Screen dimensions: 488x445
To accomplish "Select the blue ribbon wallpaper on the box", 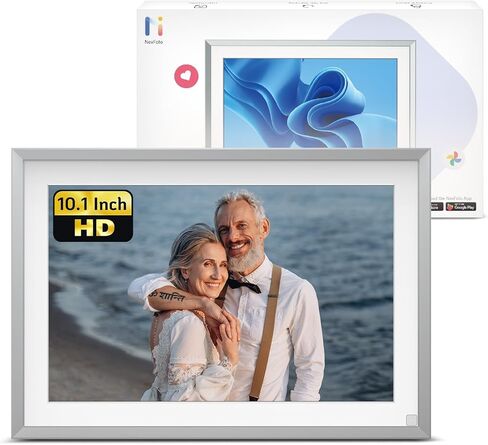I will pyautogui.click(x=310, y=103).
